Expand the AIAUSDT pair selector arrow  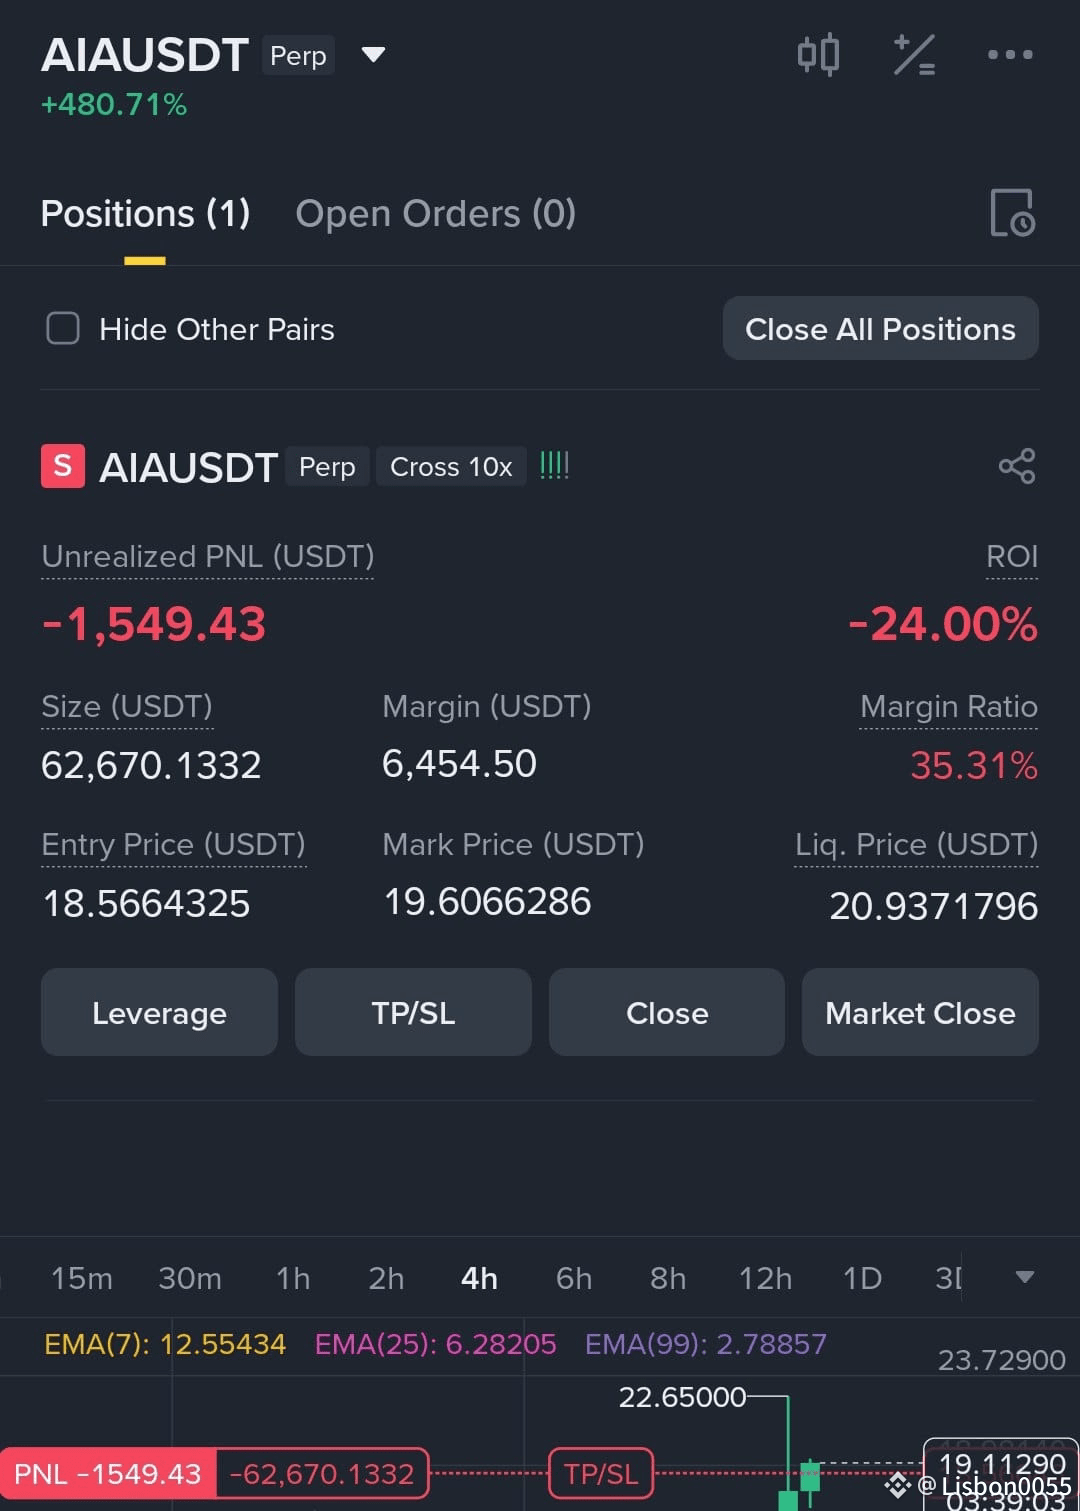(x=373, y=54)
